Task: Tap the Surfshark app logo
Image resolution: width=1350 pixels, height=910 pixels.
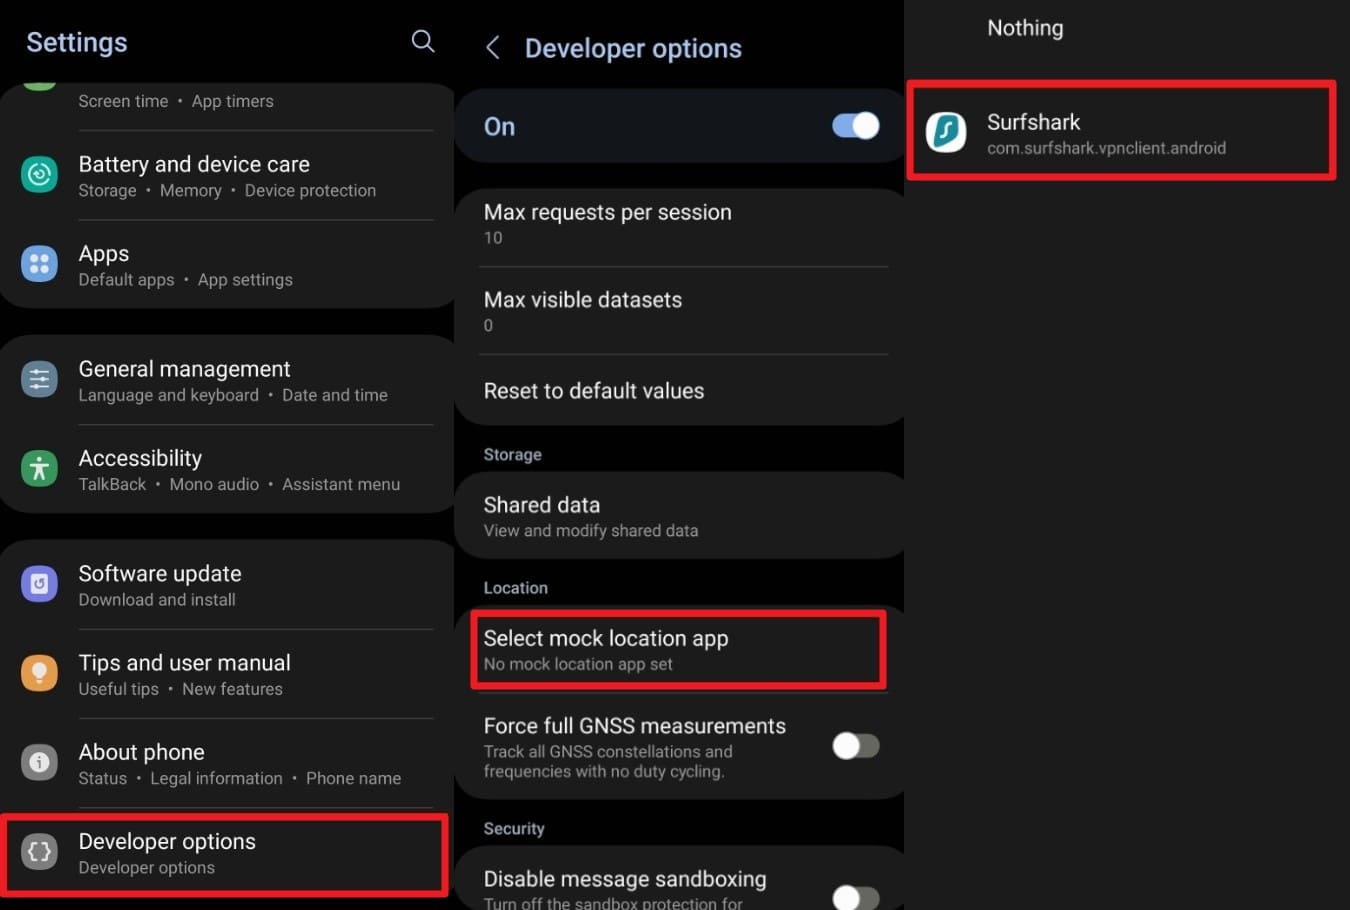Action: [946, 132]
